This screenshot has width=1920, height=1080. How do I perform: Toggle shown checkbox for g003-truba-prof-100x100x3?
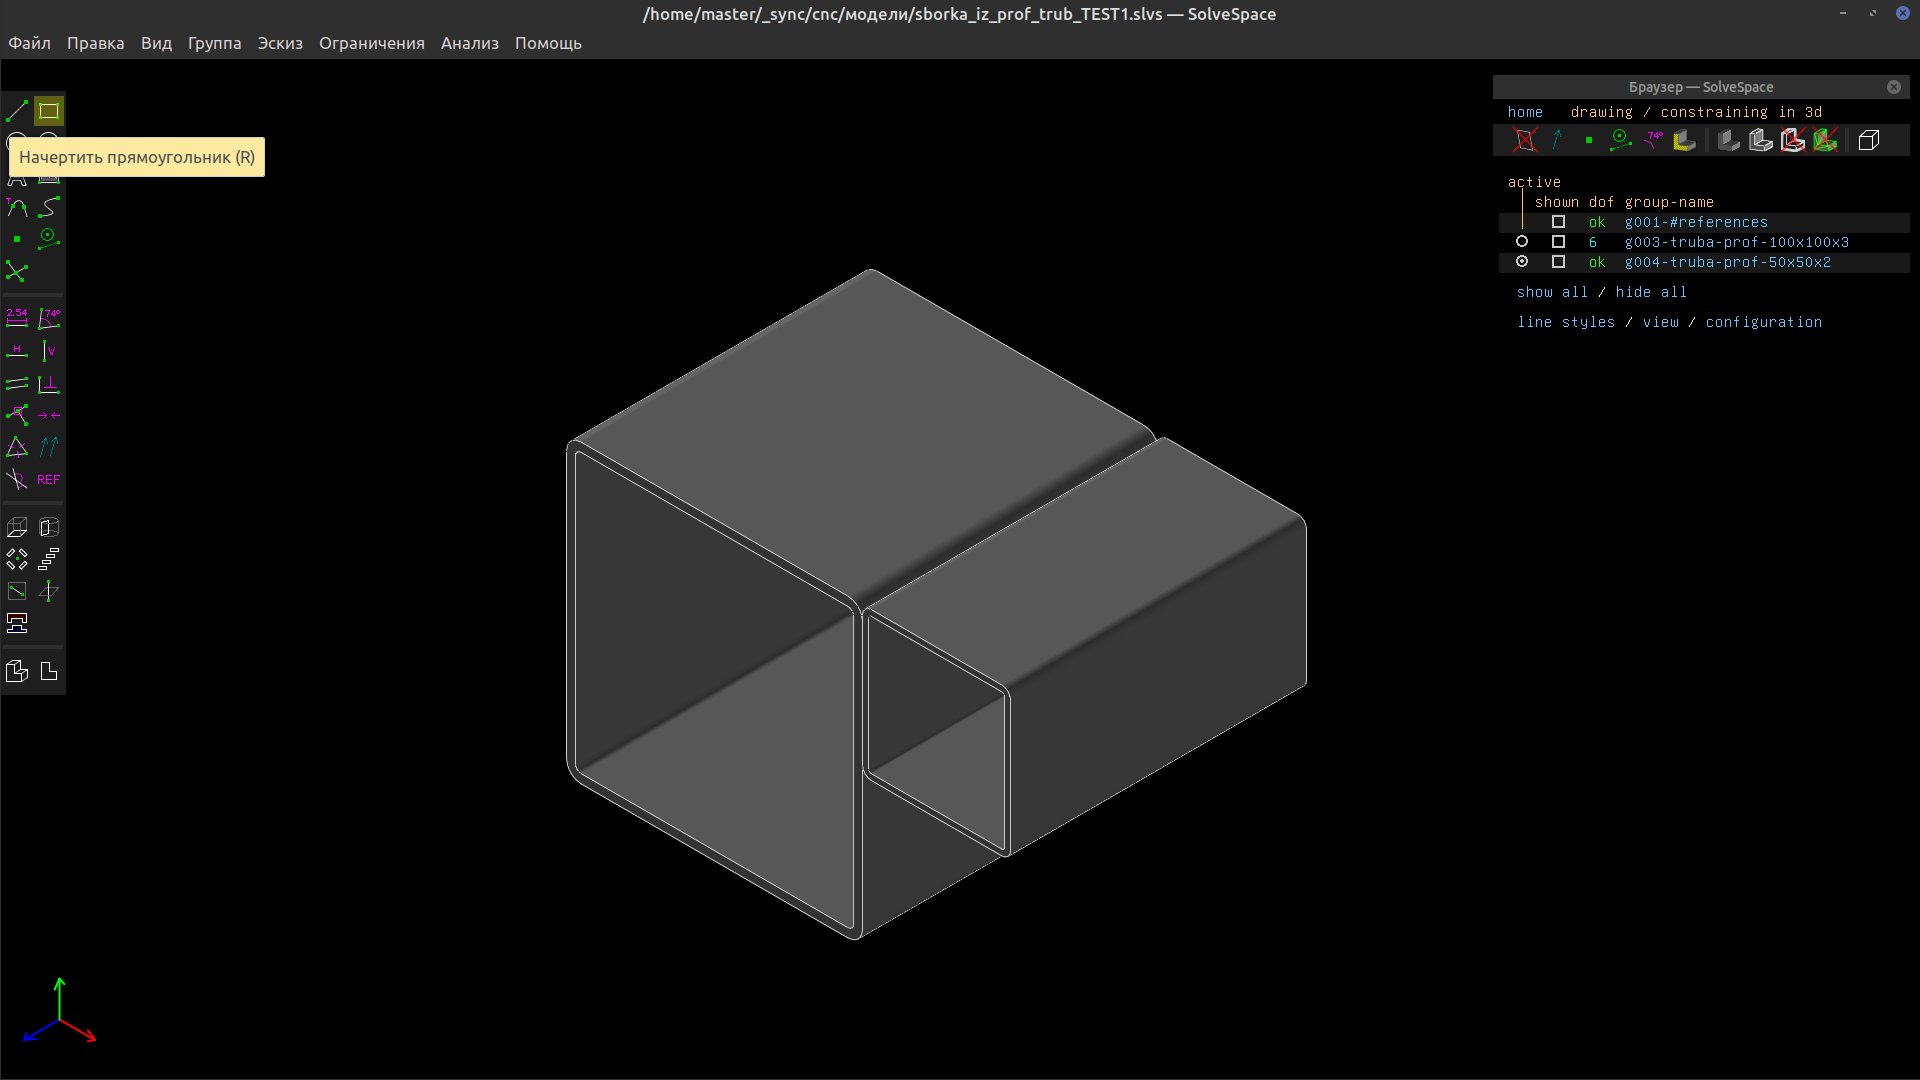point(1558,242)
